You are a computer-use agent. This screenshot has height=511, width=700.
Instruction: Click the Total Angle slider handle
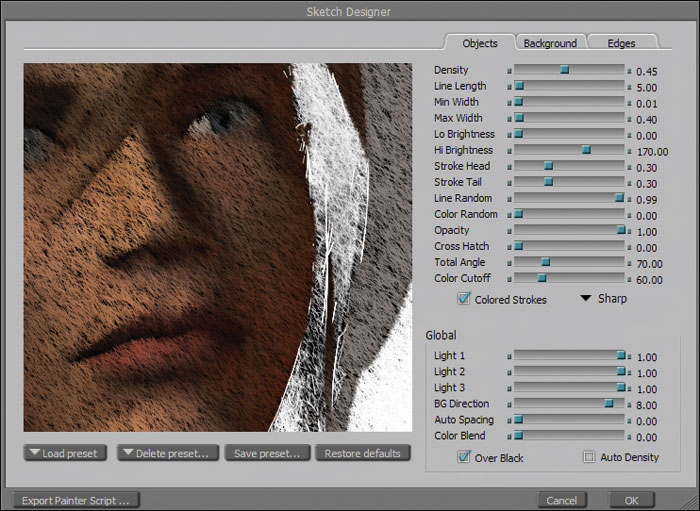point(545,262)
